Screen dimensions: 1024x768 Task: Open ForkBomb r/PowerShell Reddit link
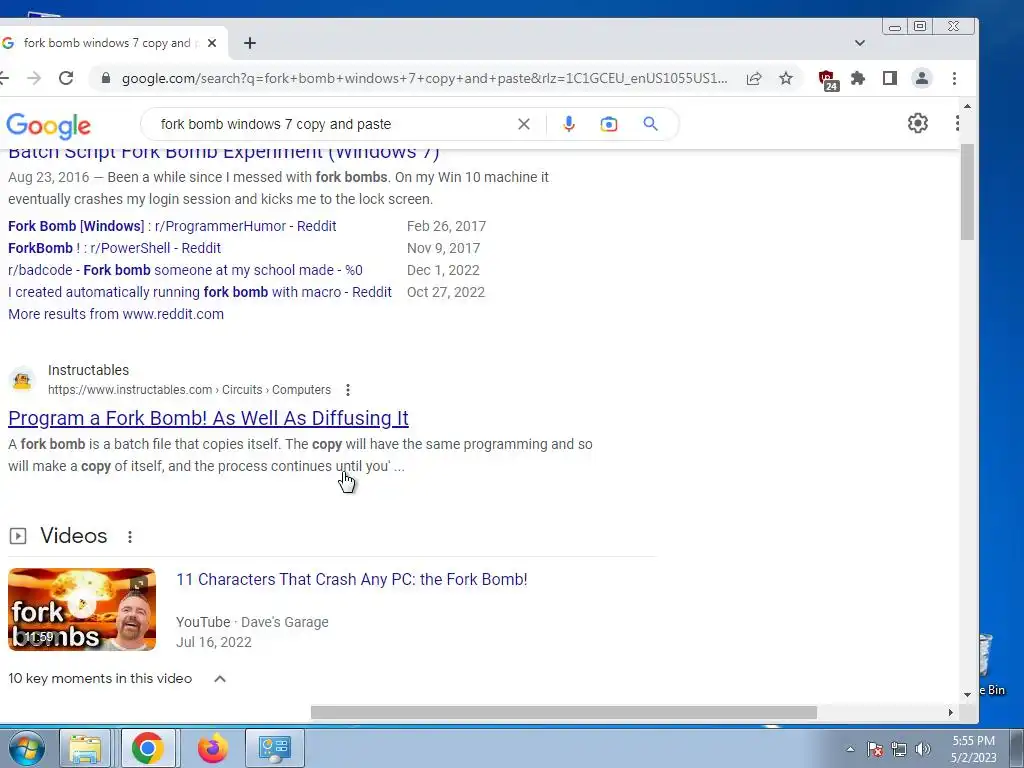pos(114,248)
